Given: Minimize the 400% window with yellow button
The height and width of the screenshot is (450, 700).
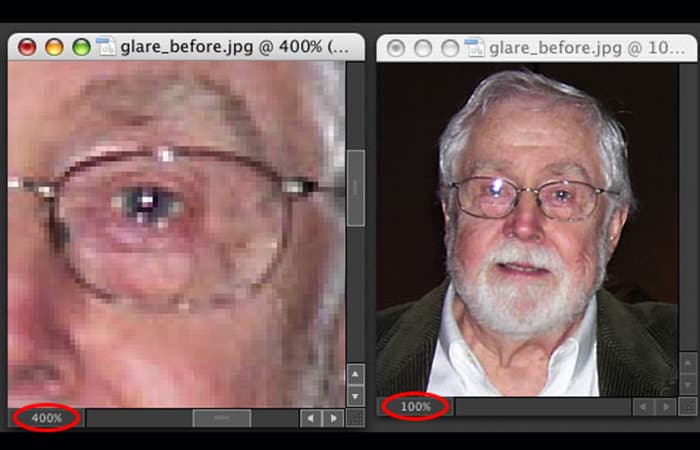Looking at the screenshot, I should (54, 47).
